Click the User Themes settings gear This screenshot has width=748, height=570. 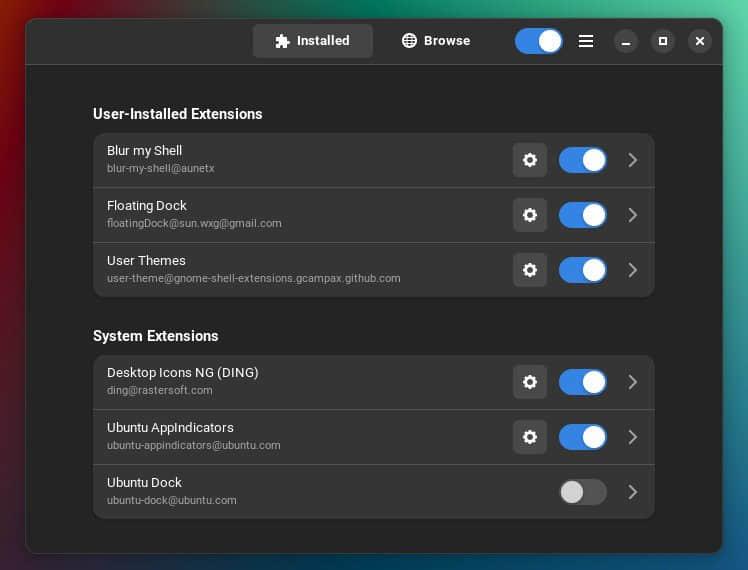pos(530,270)
